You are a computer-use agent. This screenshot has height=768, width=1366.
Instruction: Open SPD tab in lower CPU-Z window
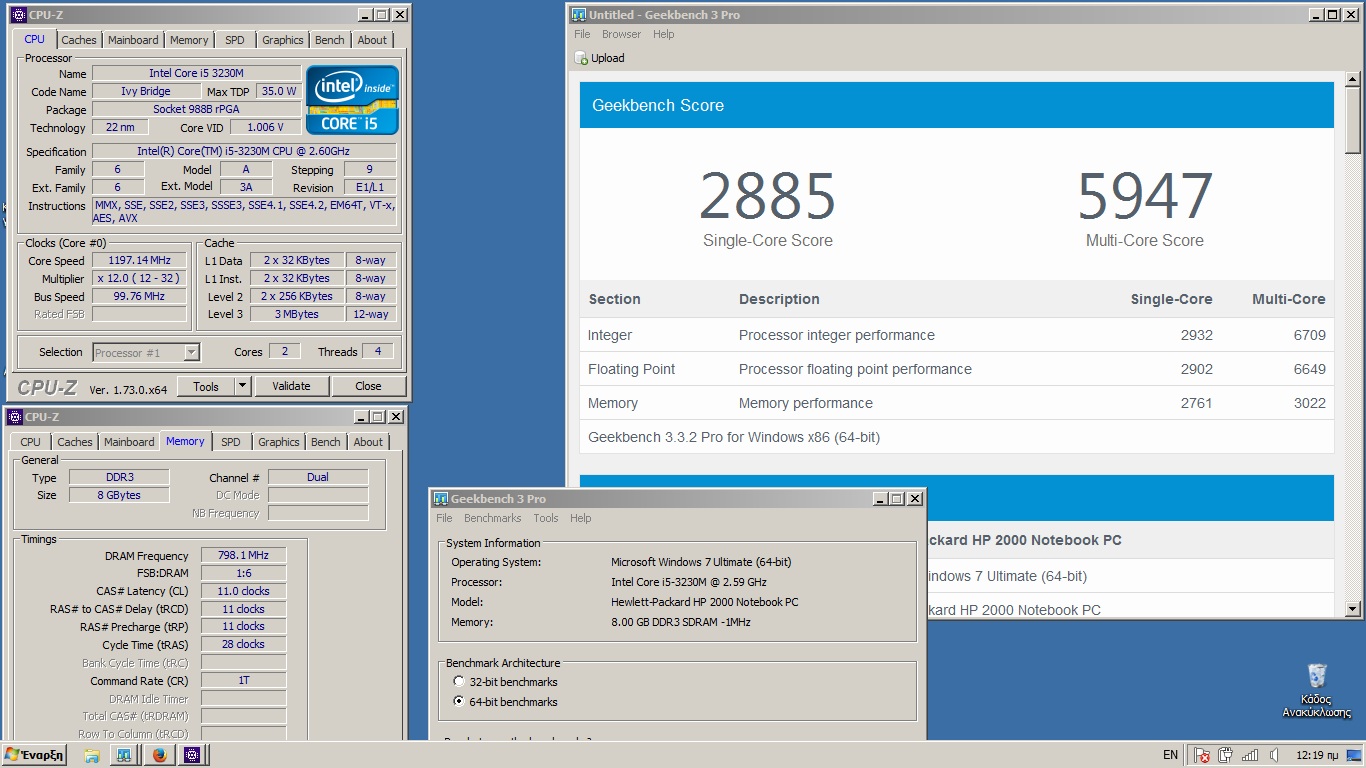coord(231,442)
